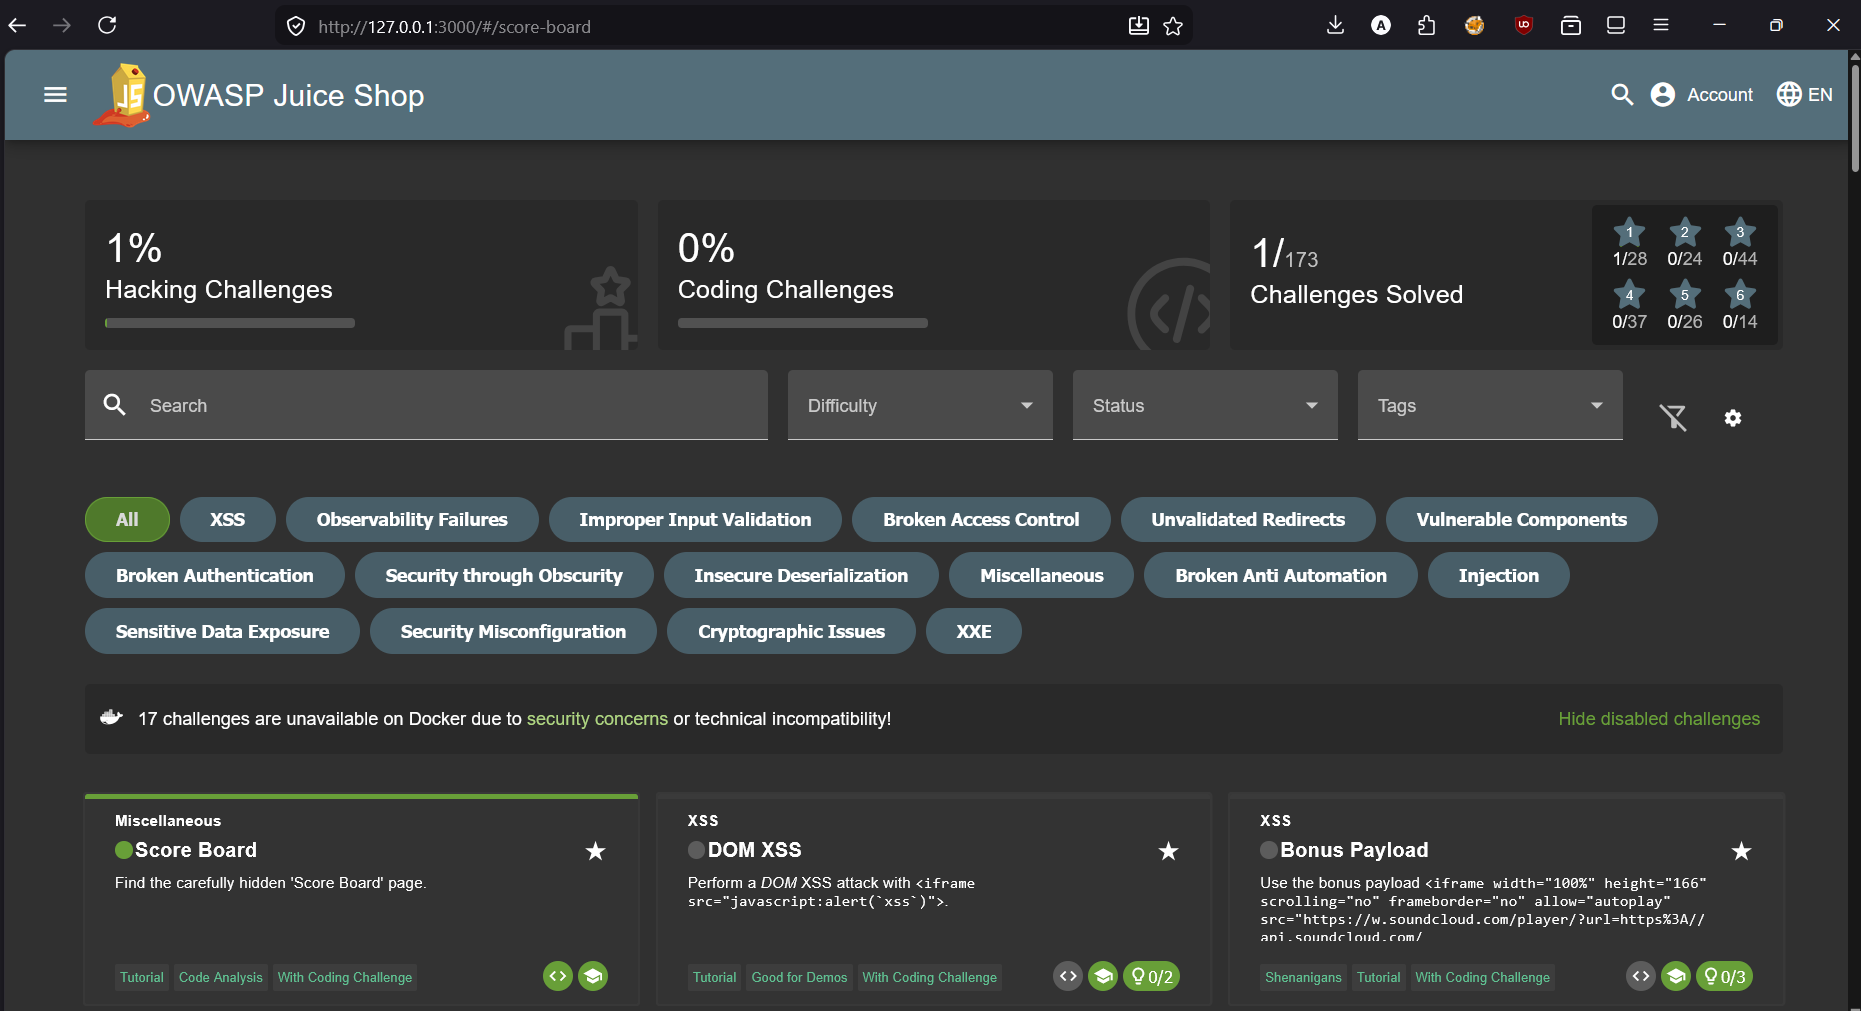Click the OWASP Juice Shop logo

[x=121, y=96]
